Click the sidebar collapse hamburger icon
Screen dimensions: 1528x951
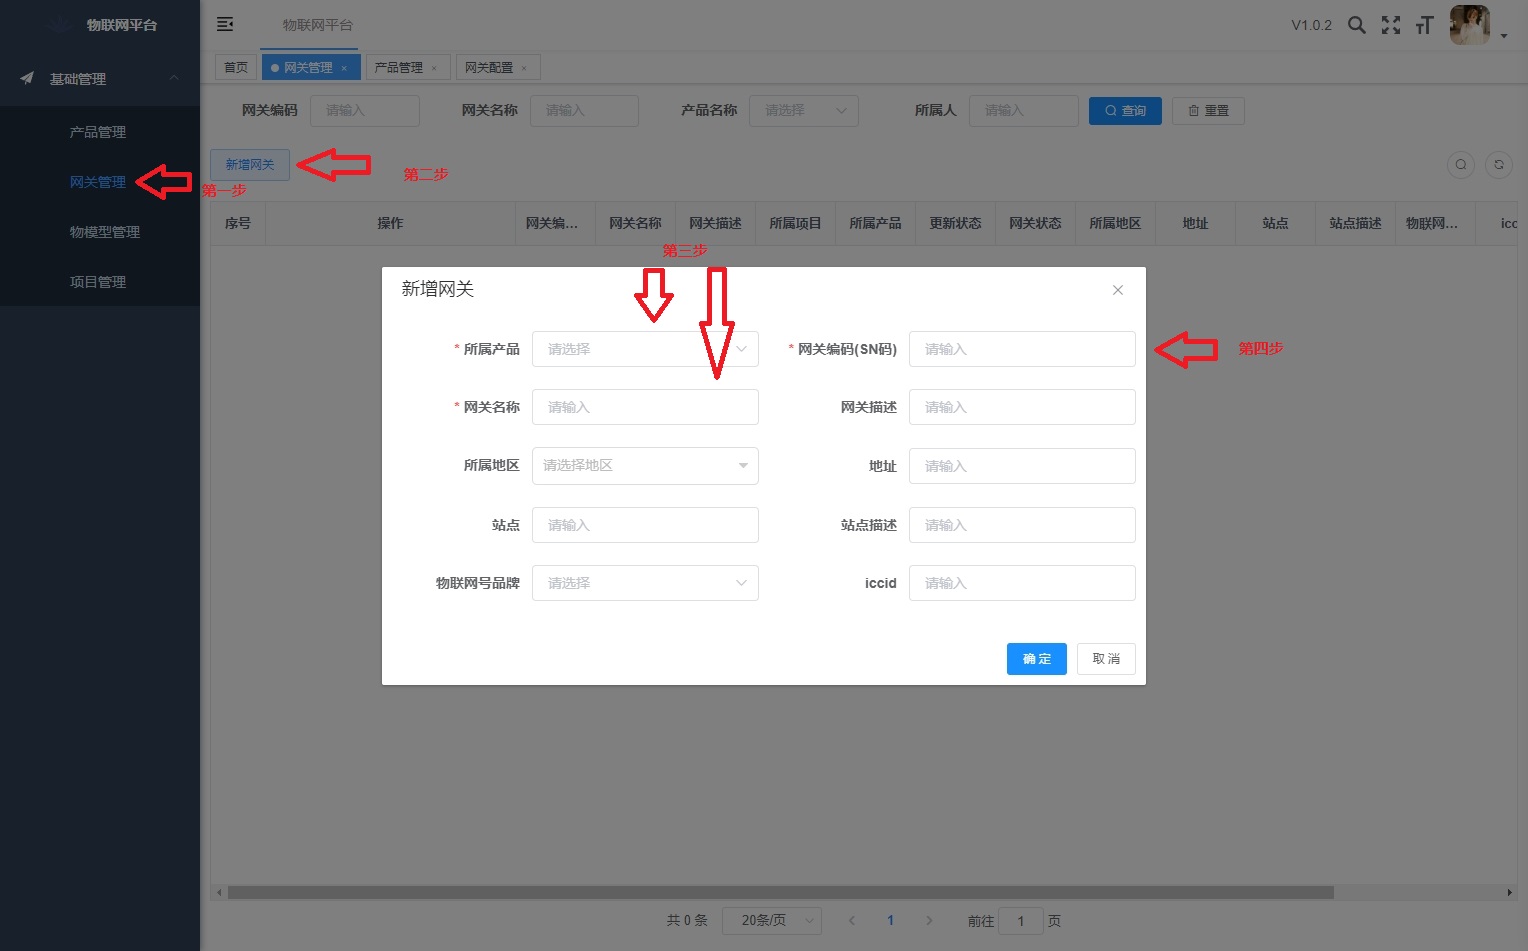click(225, 24)
